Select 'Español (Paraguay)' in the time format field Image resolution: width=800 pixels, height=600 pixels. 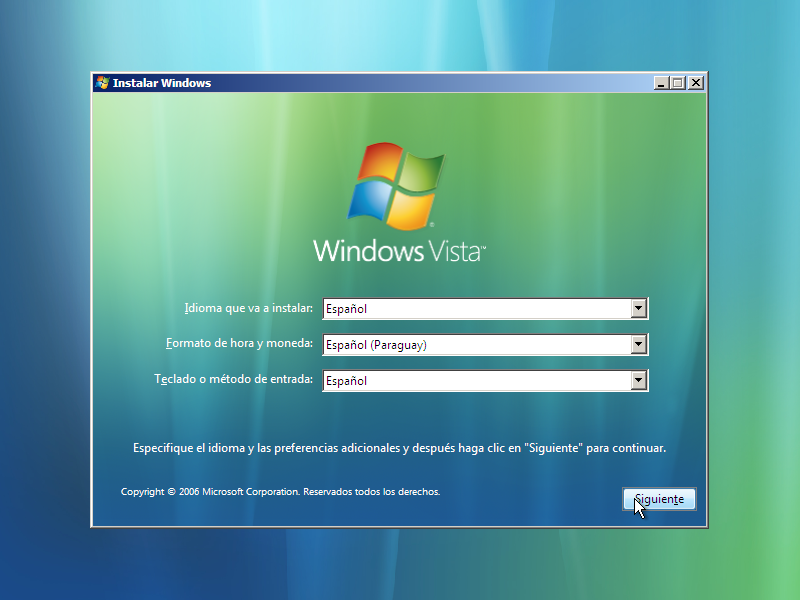coord(450,344)
